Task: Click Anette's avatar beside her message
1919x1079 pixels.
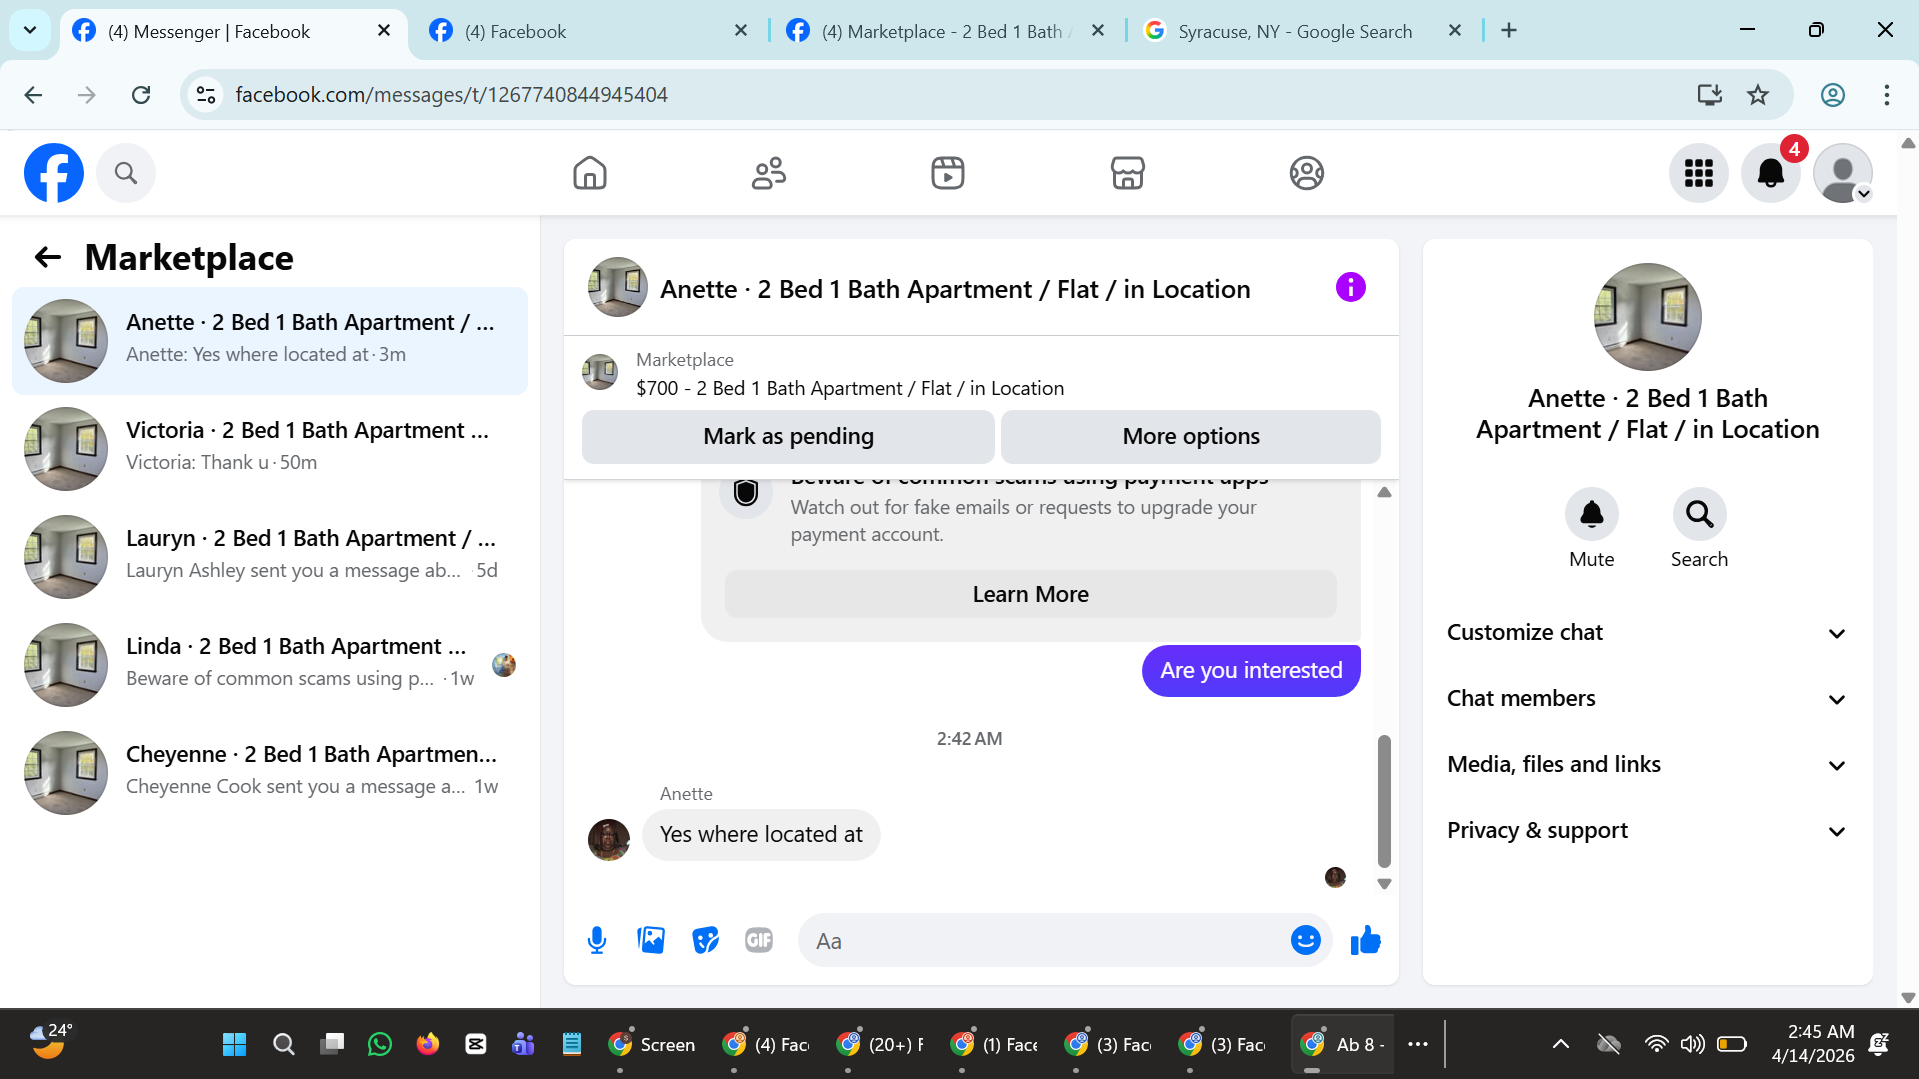Action: [x=609, y=840]
